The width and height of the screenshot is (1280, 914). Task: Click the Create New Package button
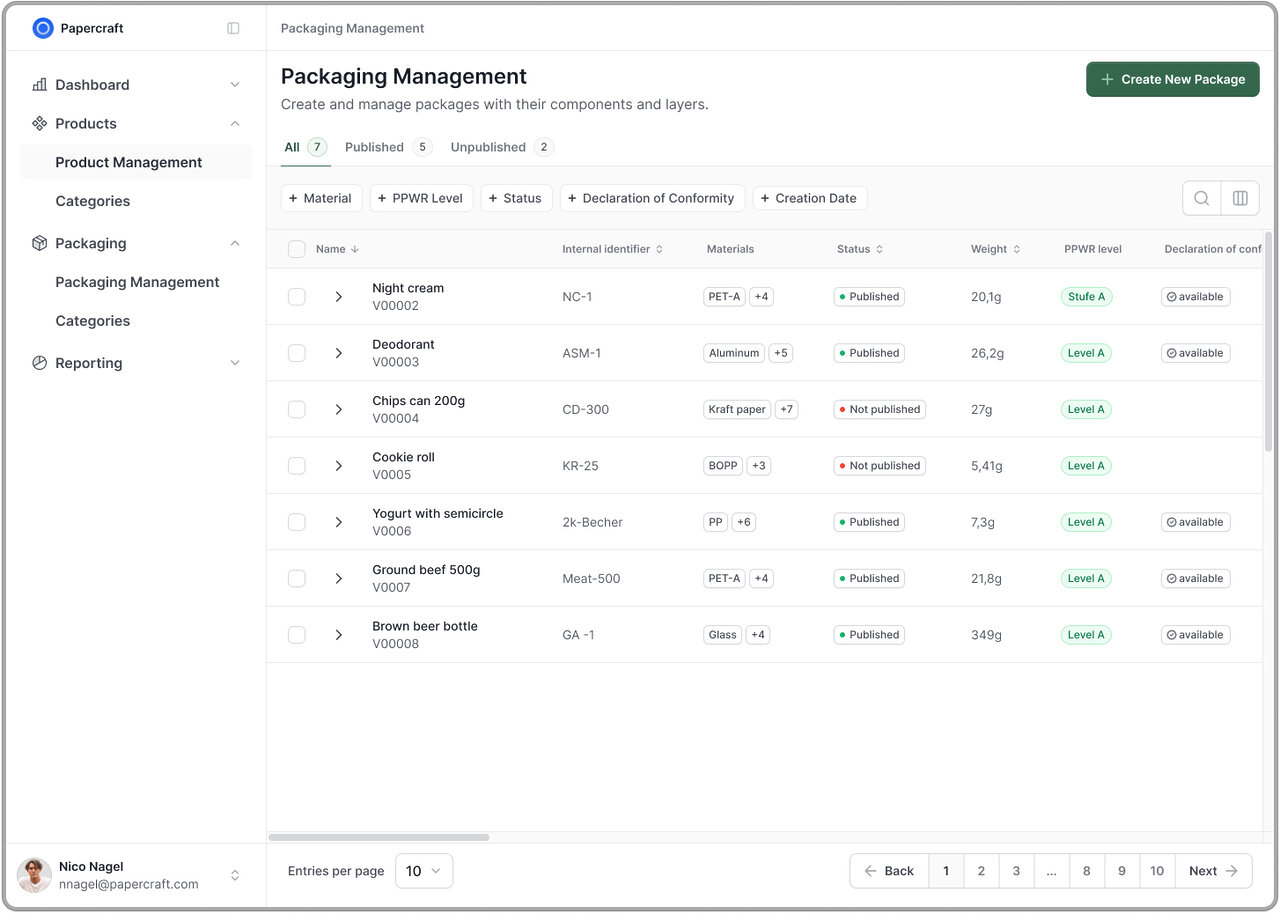click(x=1172, y=79)
